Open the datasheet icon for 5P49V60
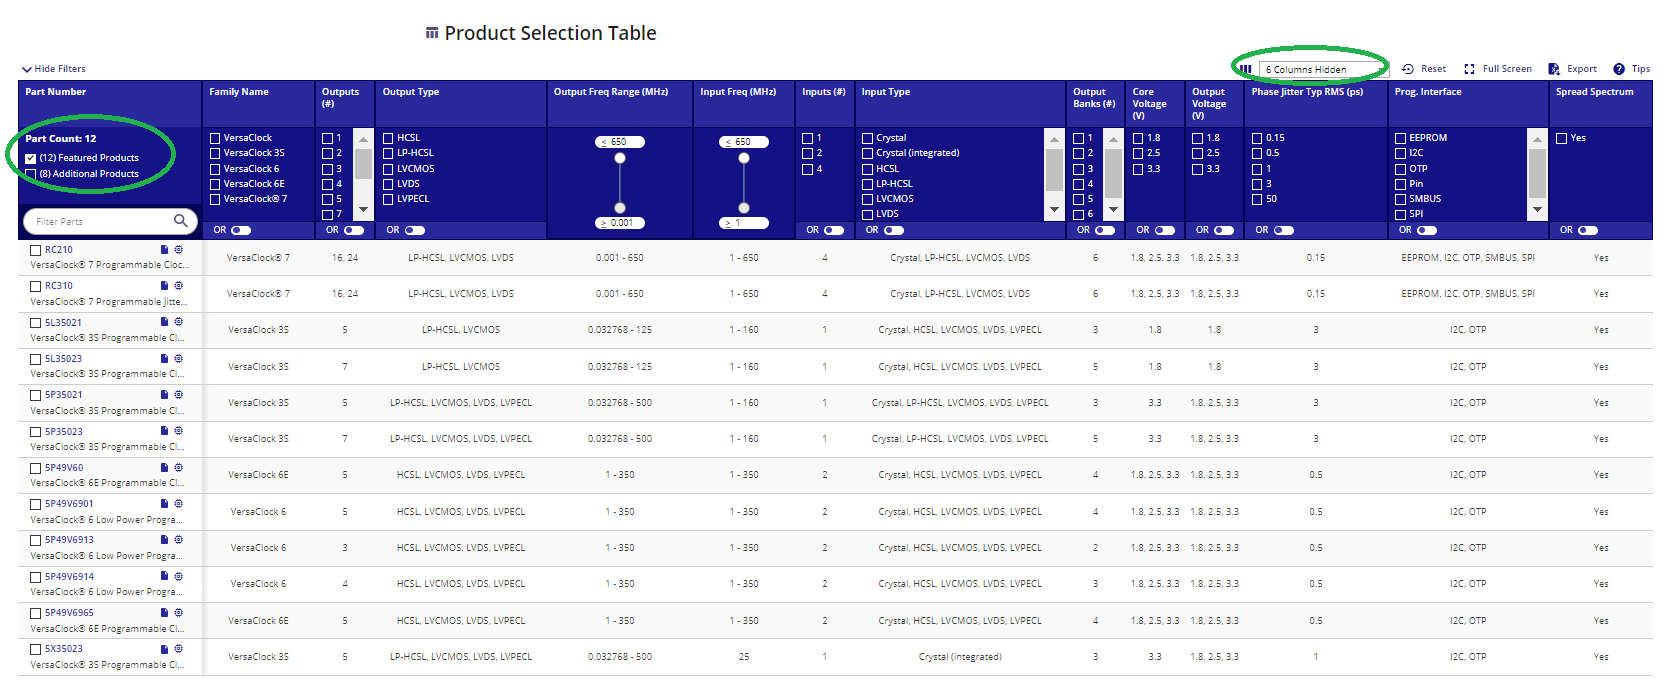 point(164,468)
